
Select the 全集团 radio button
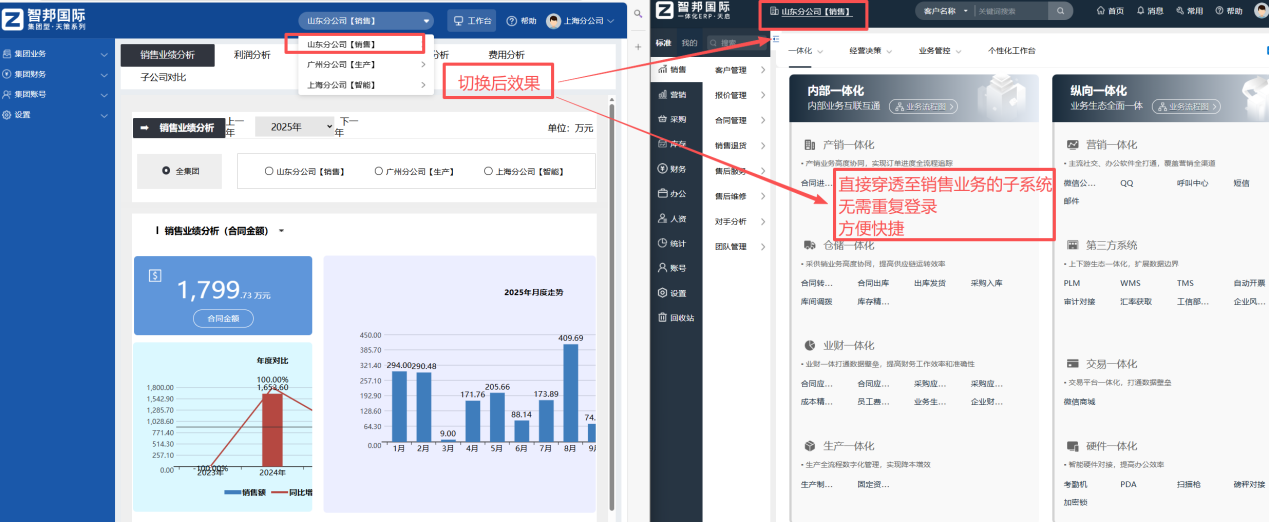coord(166,171)
